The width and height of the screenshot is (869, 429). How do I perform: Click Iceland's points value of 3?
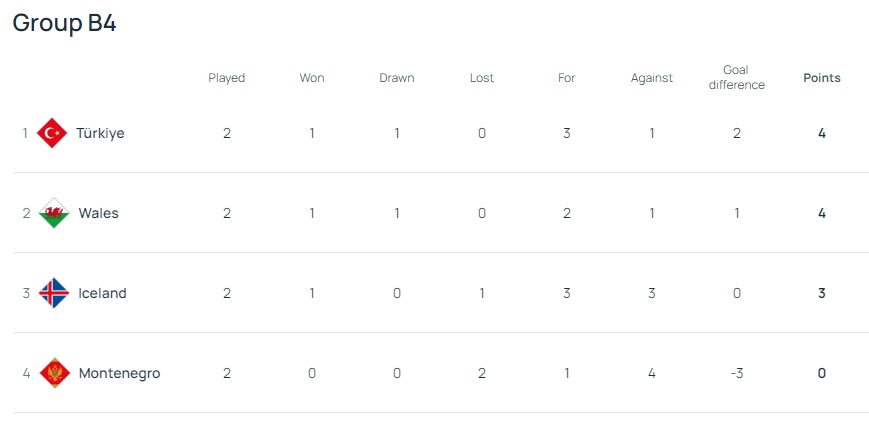pos(822,293)
